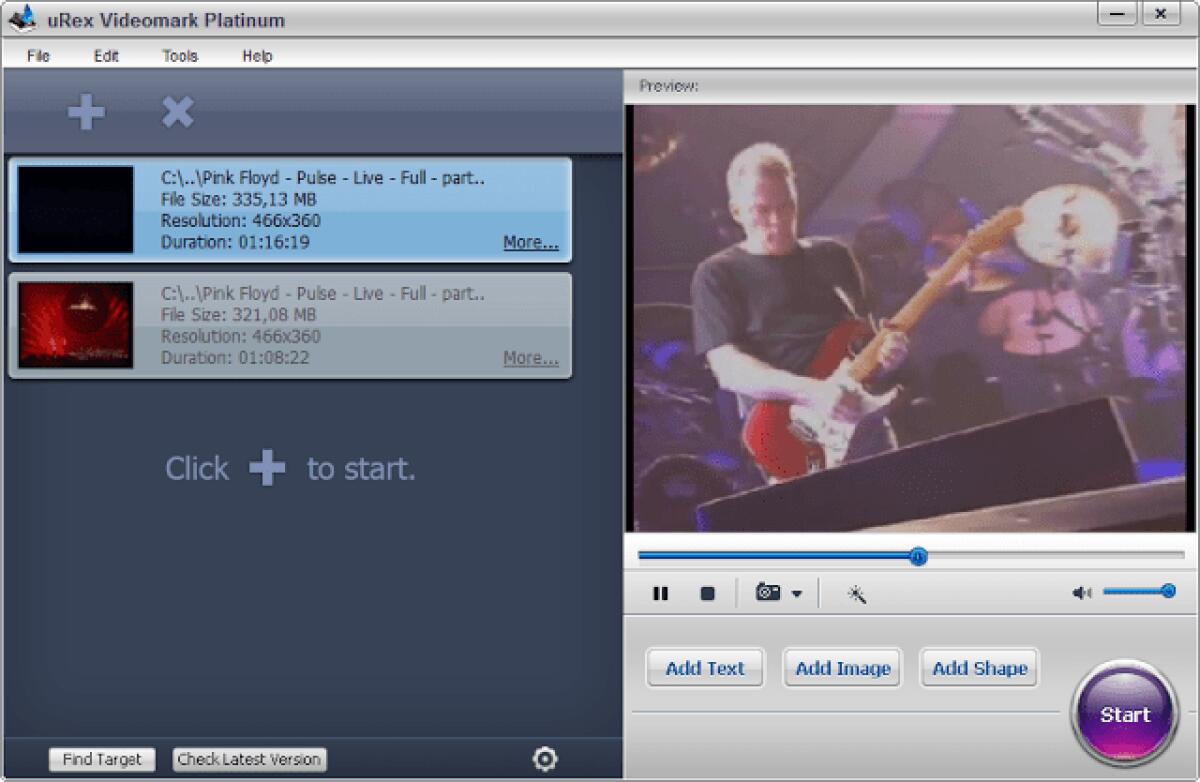Click Check Latest Version
This screenshot has width=1200, height=782.
tap(248, 760)
